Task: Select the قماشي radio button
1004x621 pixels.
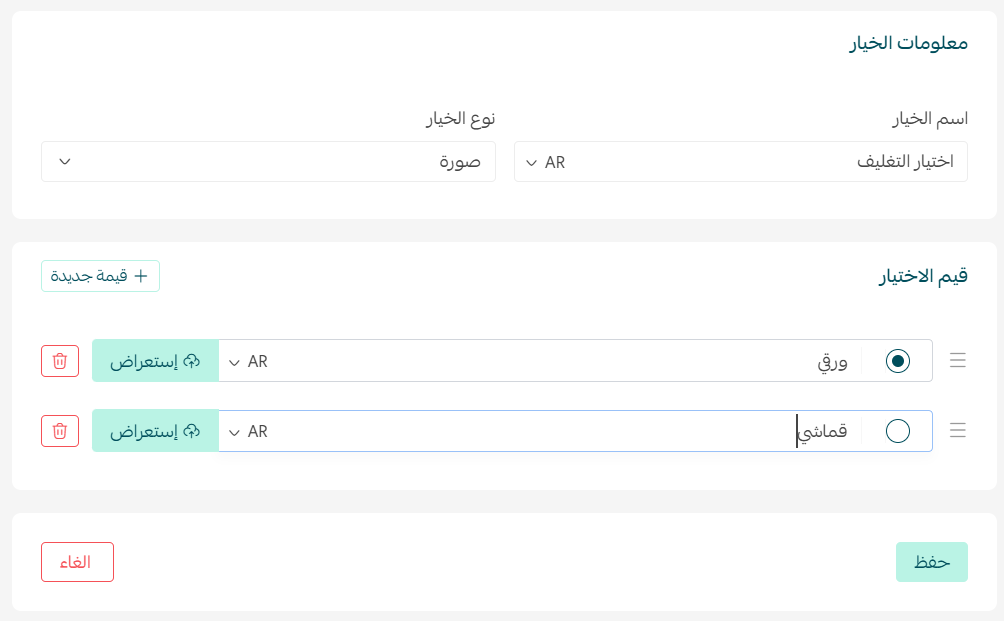Action: 897,431
